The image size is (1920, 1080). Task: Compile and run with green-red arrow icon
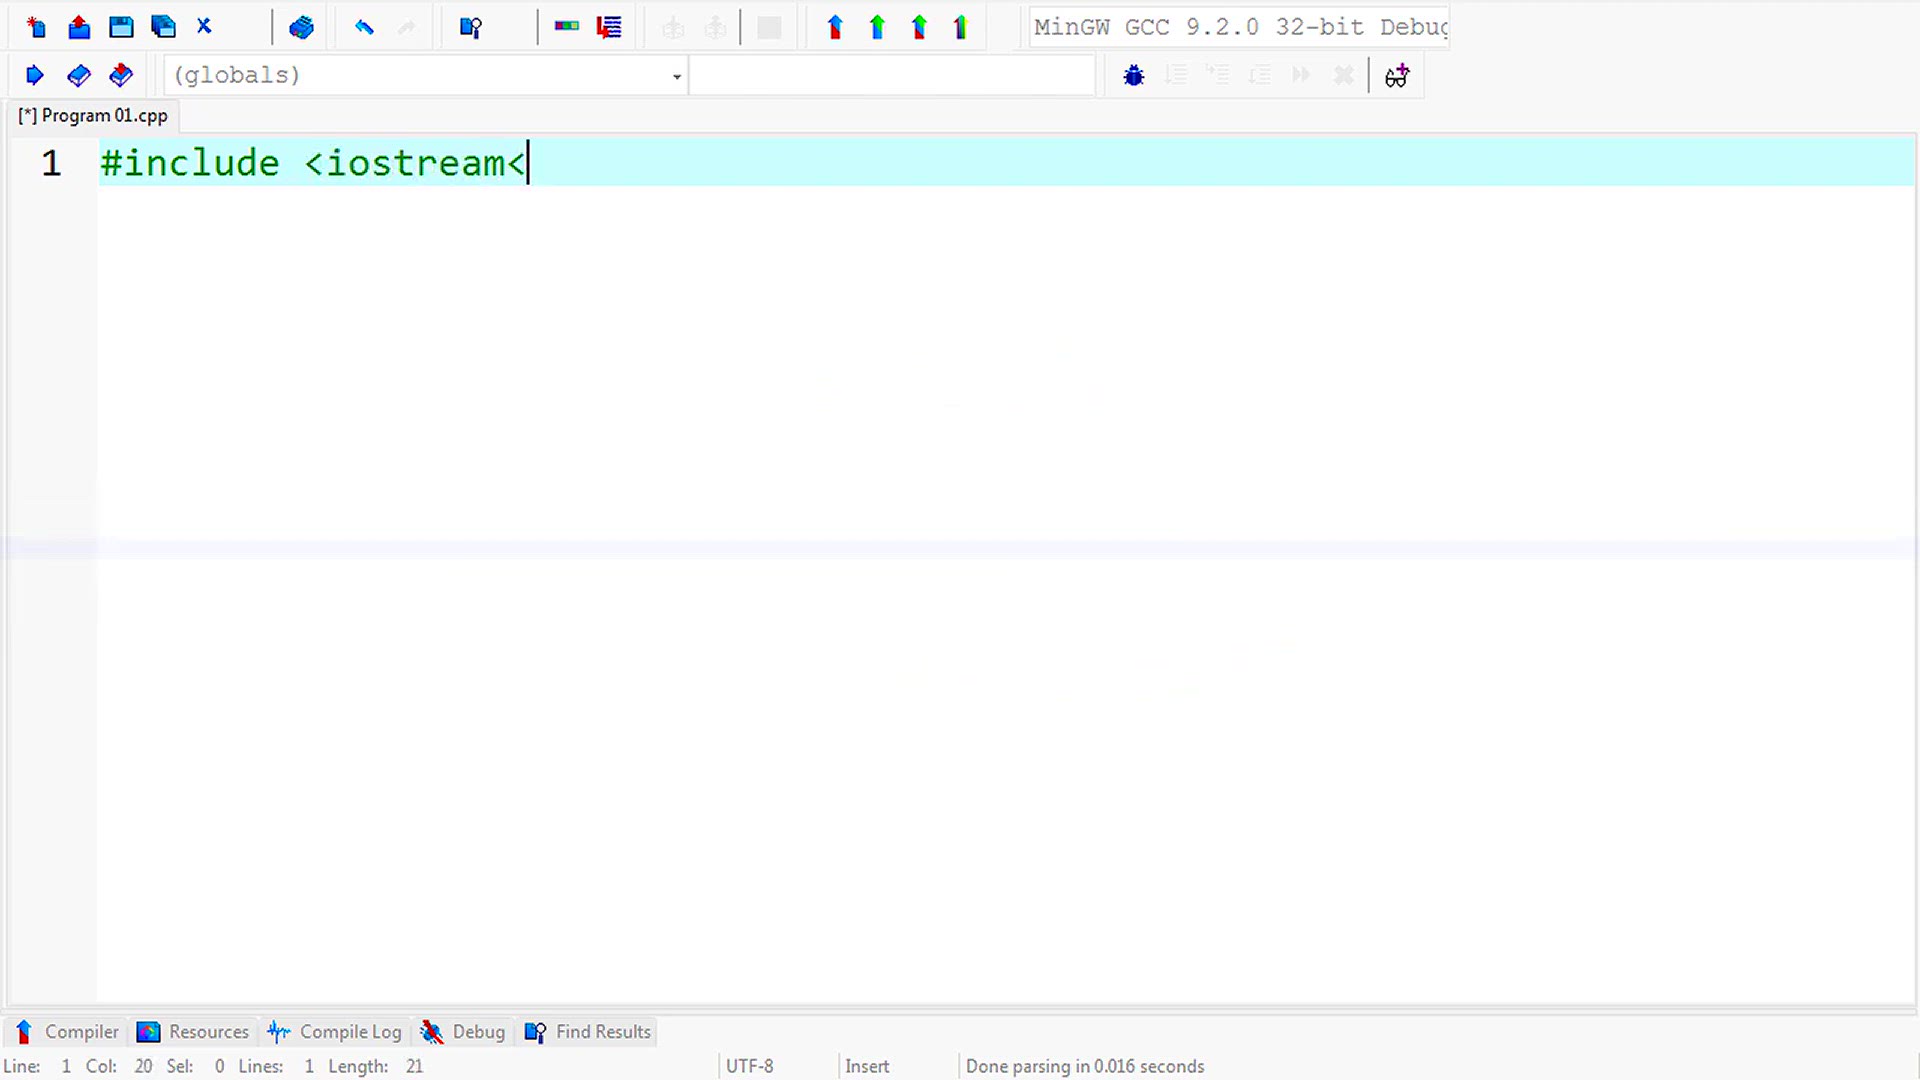point(919,27)
